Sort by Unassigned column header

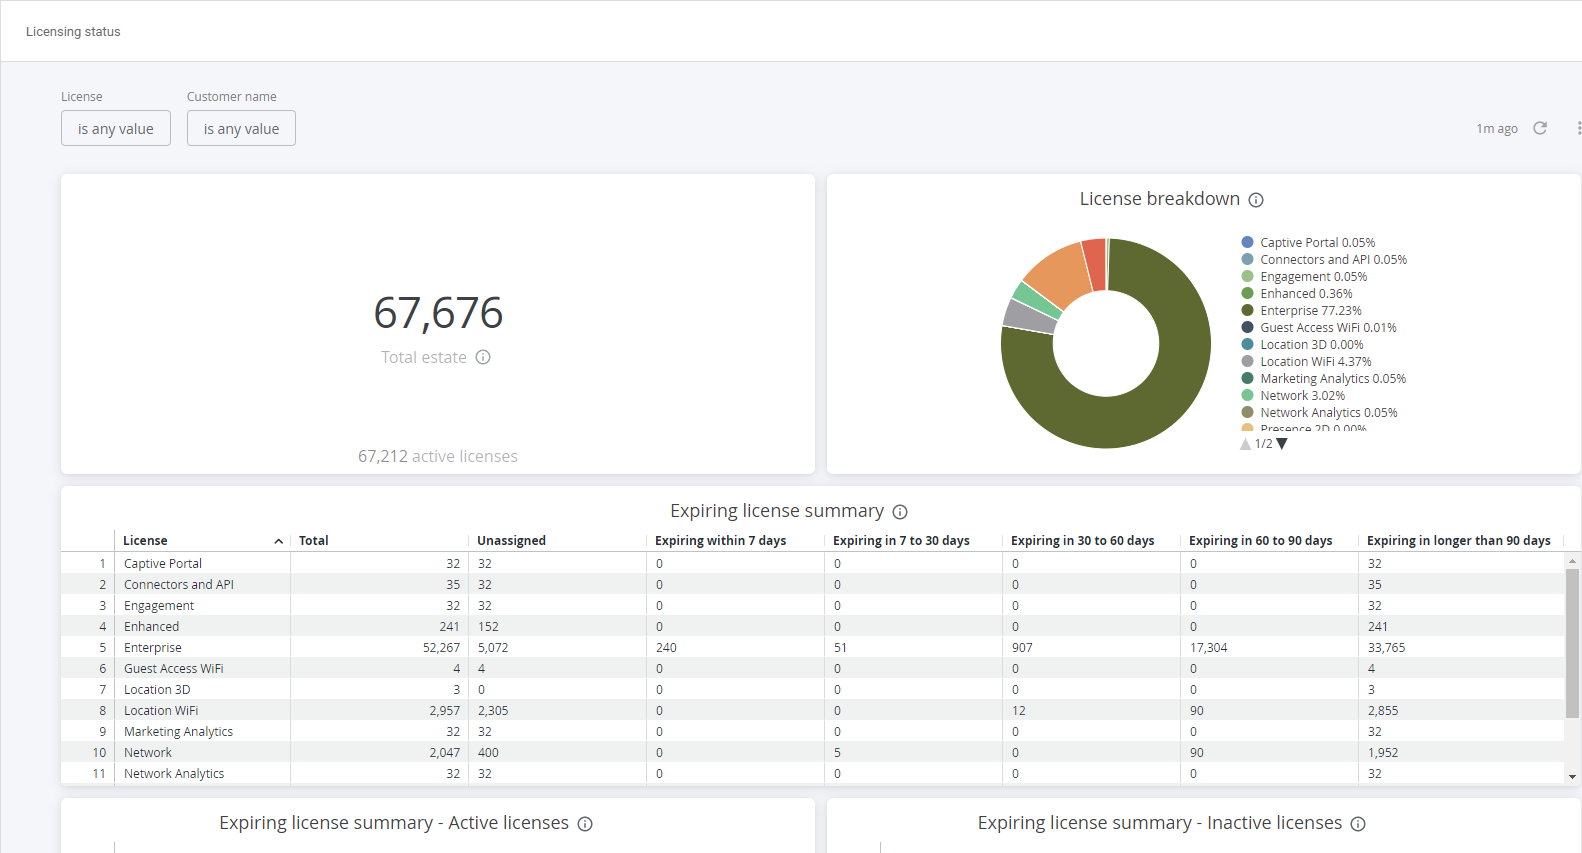(x=511, y=541)
